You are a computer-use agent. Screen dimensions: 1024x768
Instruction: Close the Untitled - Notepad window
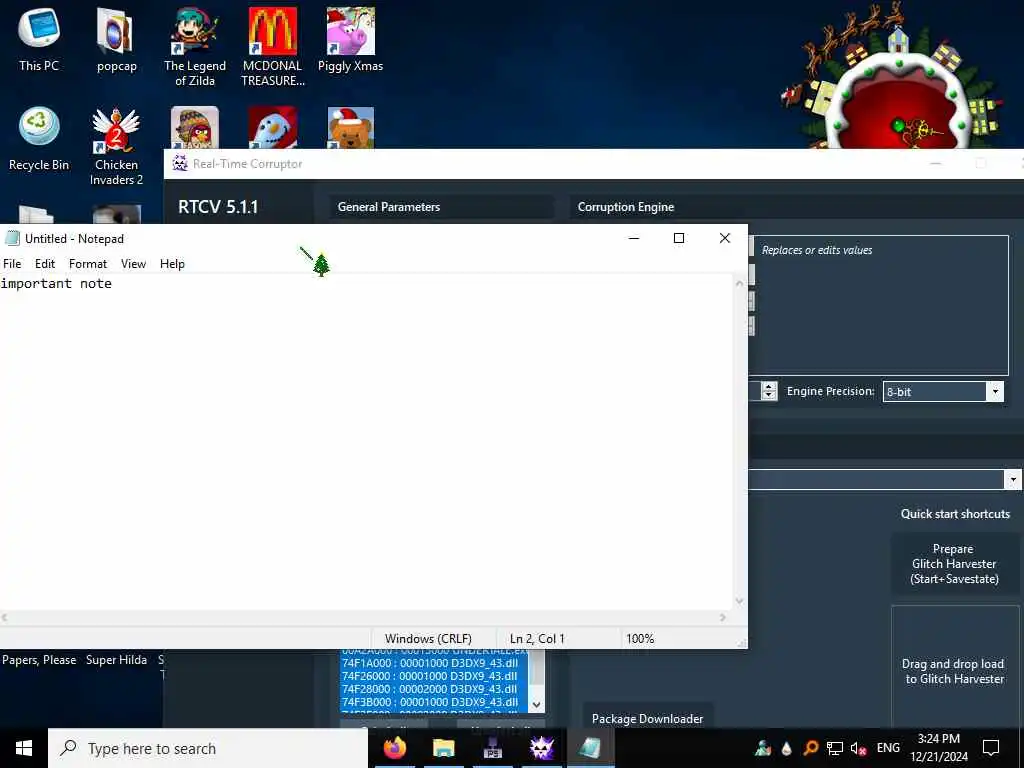tap(725, 238)
